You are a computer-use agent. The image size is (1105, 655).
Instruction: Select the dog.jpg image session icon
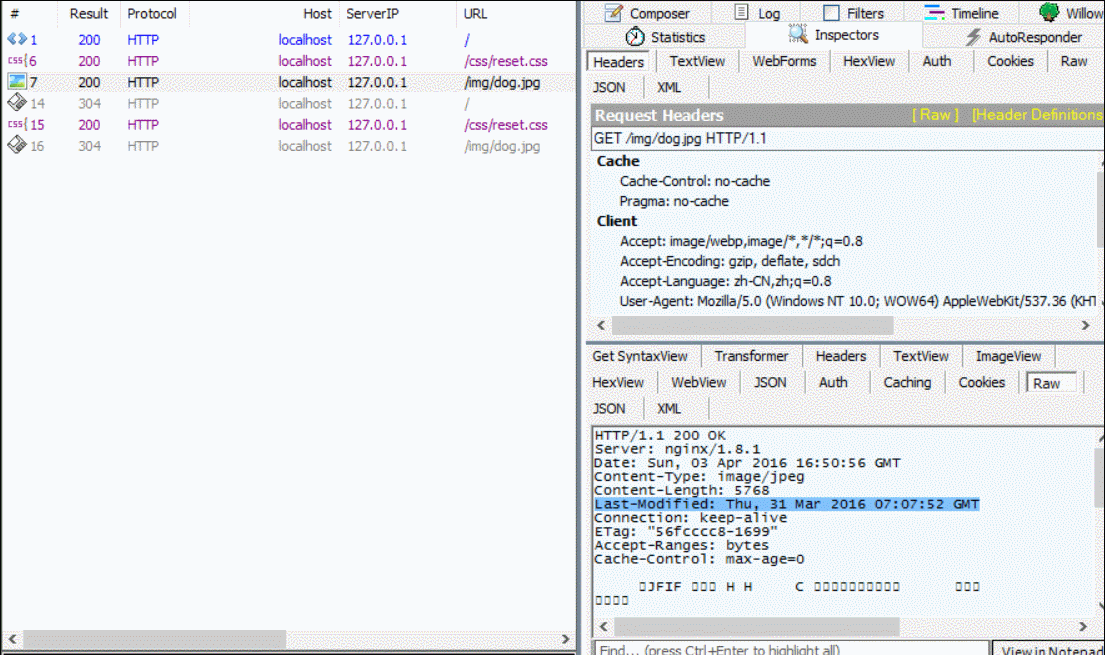[17, 82]
